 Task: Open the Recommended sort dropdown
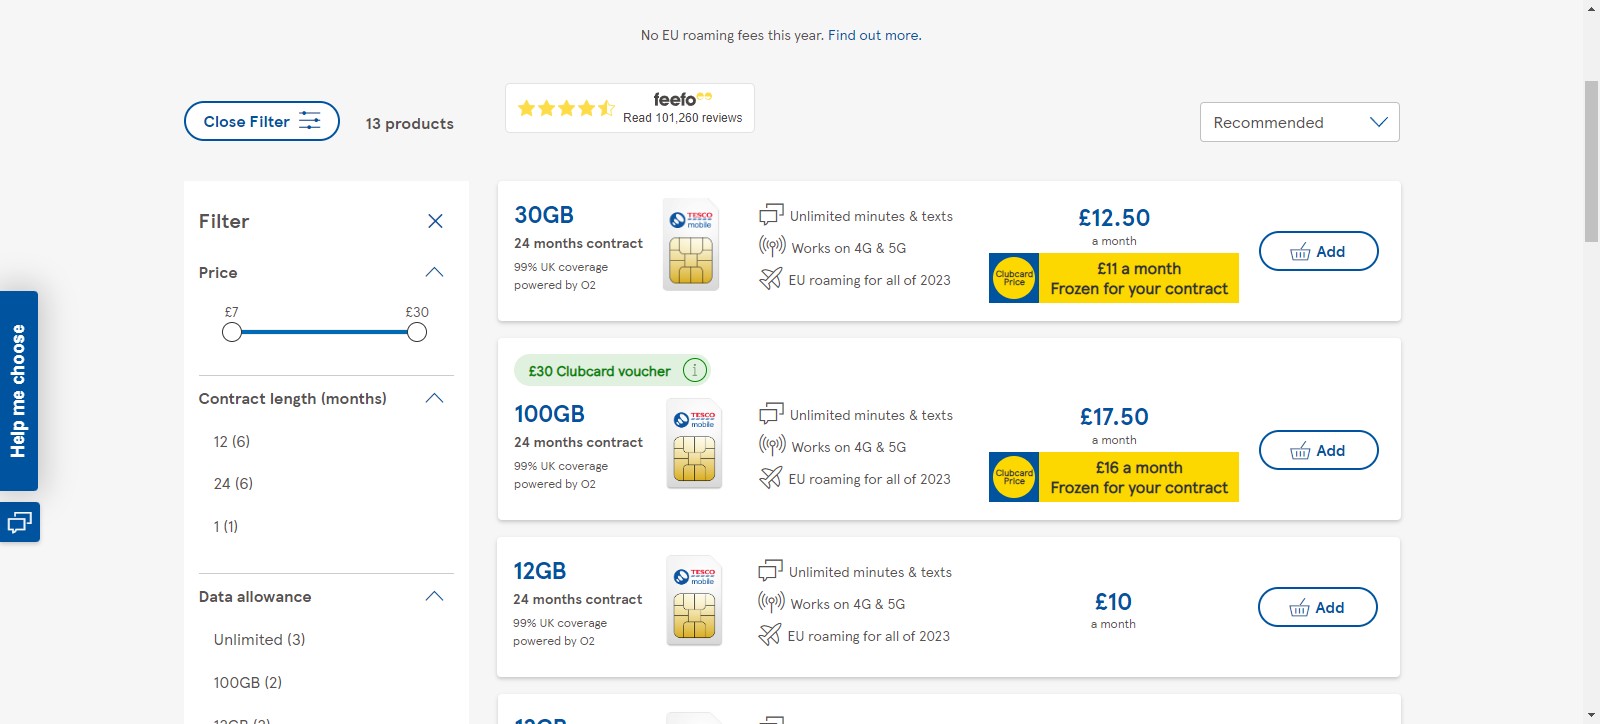1299,122
